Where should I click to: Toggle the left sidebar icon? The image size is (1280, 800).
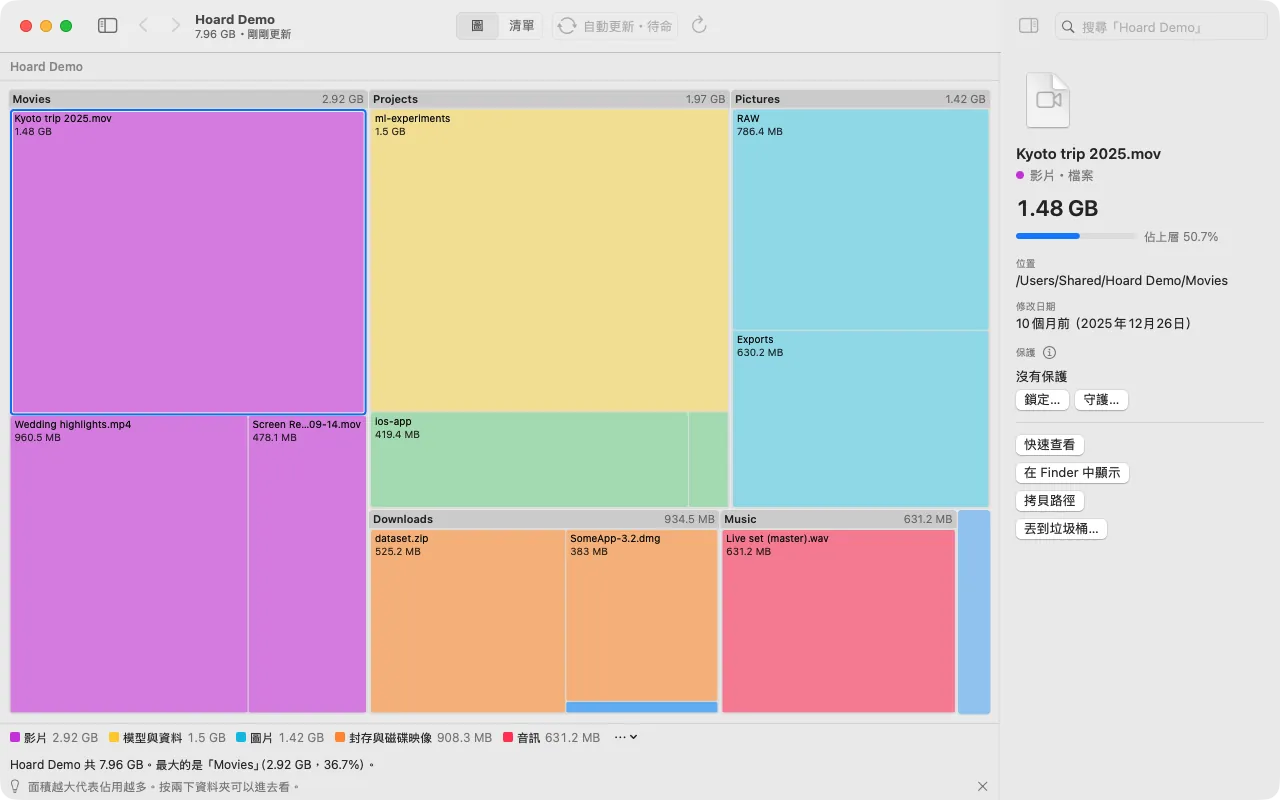click(x=108, y=26)
